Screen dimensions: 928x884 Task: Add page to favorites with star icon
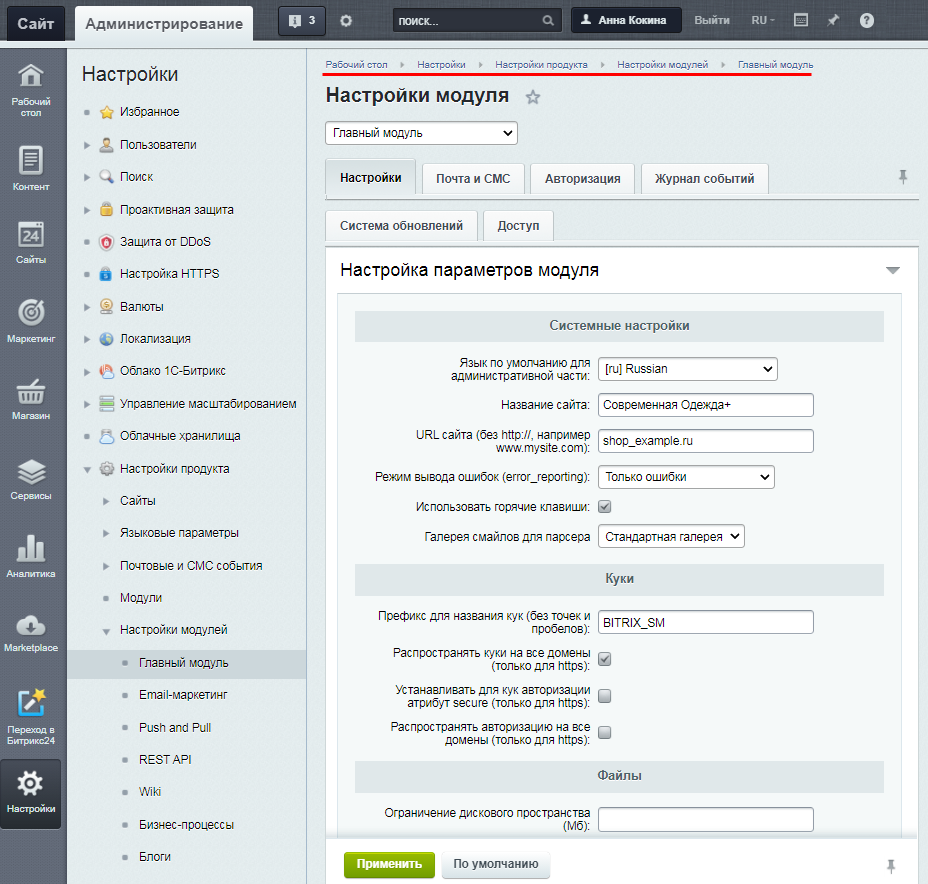pos(533,97)
